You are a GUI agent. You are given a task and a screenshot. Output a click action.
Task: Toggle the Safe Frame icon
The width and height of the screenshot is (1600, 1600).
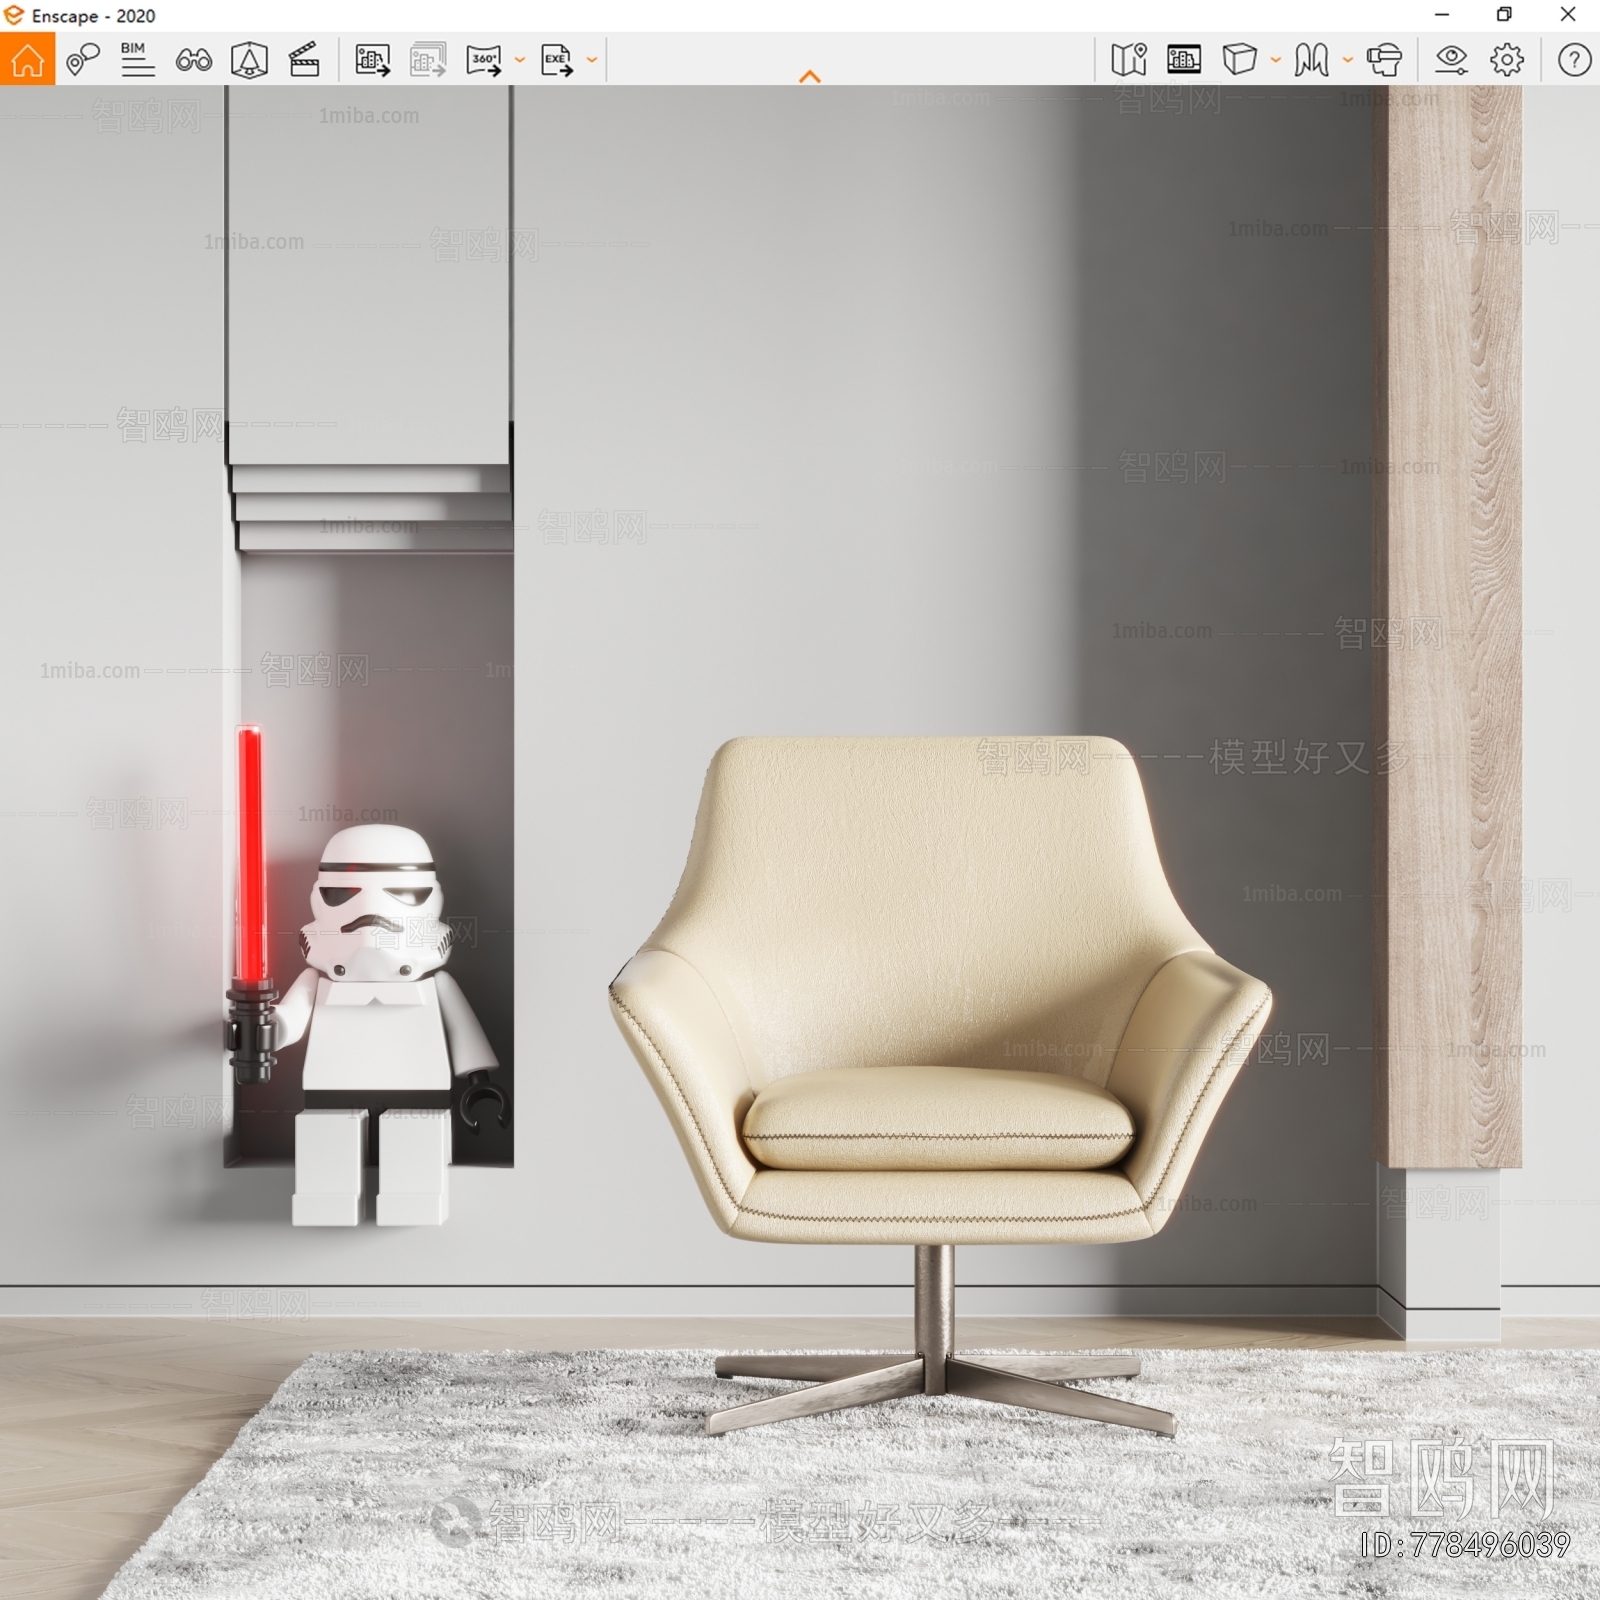pos(249,60)
